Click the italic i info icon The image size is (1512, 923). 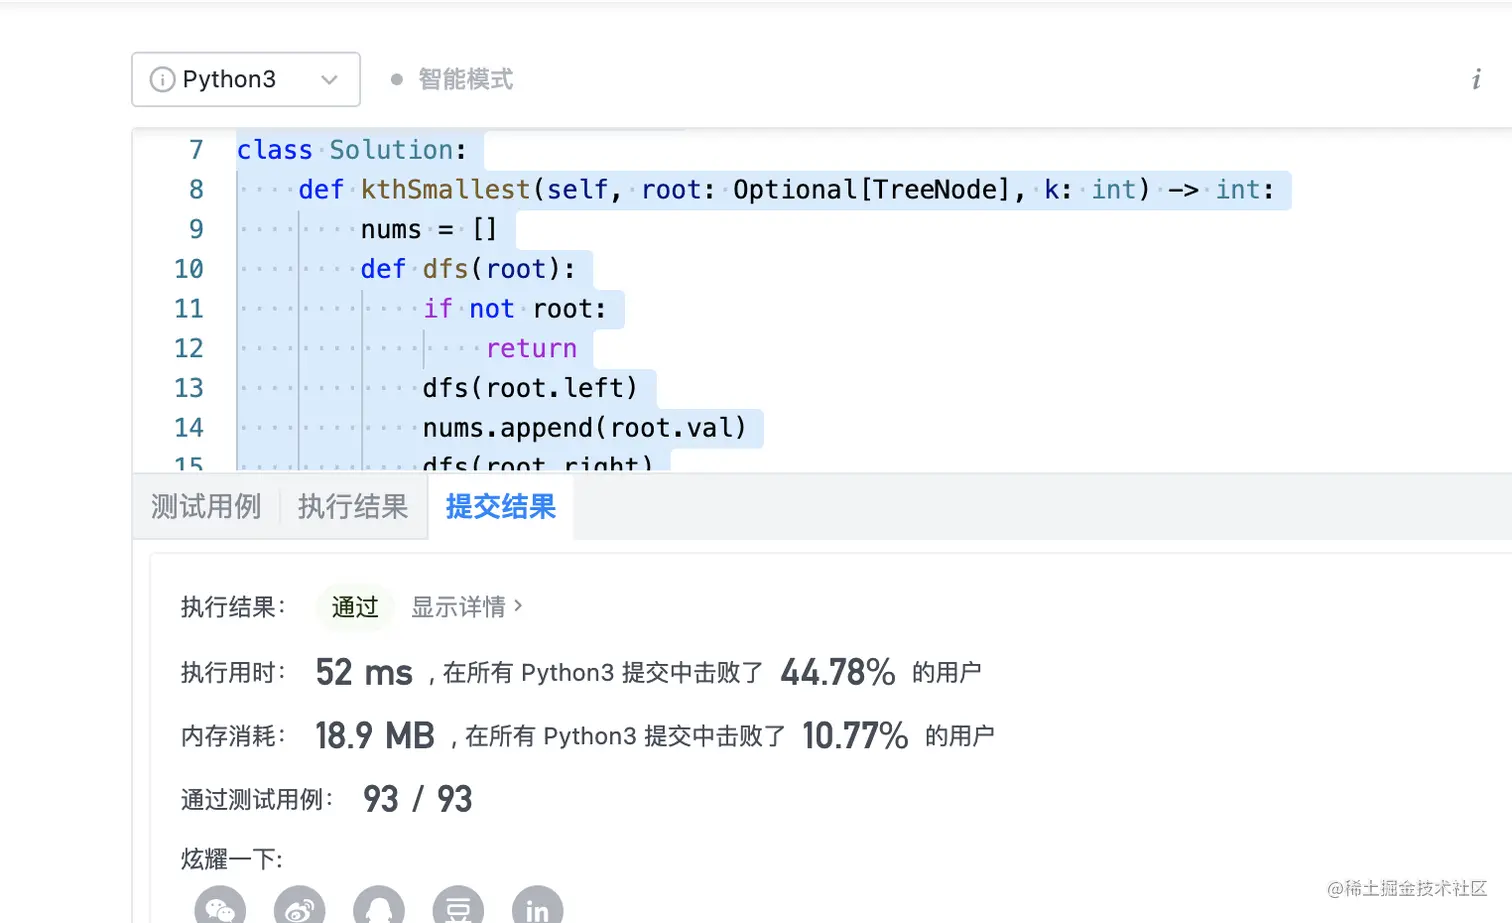tap(1476, 79)
